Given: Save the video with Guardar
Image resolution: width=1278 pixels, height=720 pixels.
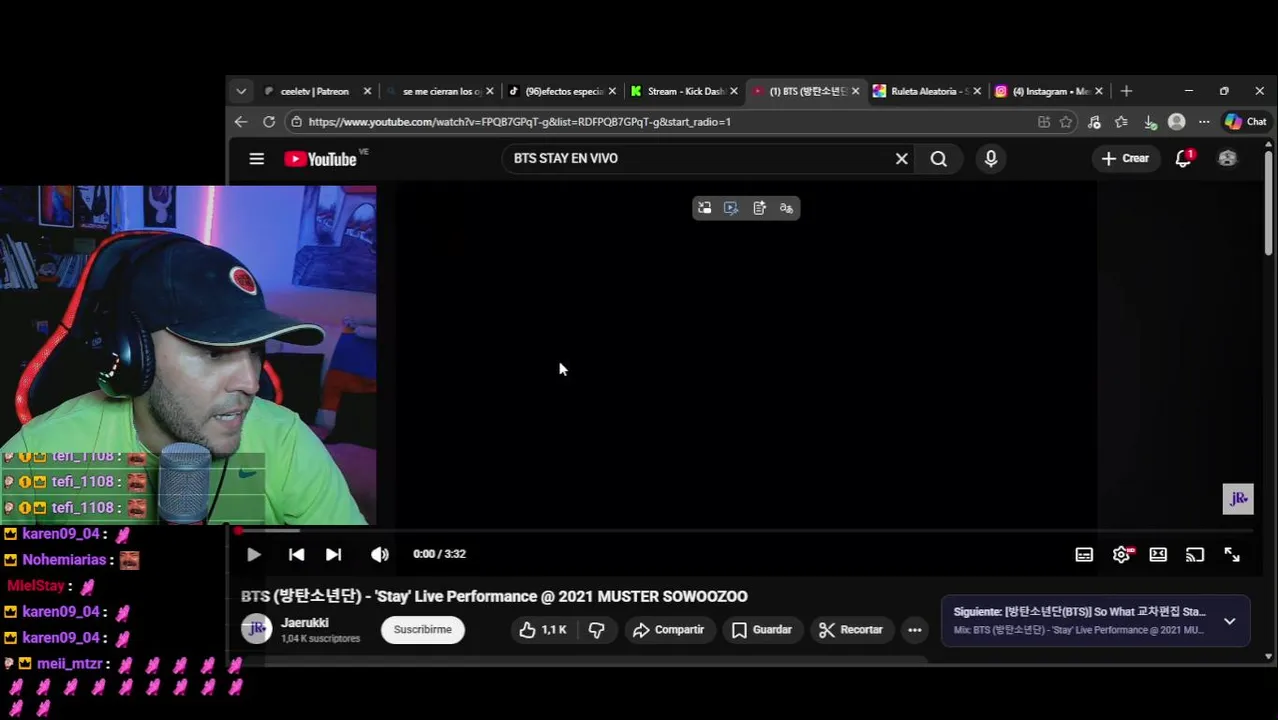Looking at the screenshot, I should (x=762, y=629).
